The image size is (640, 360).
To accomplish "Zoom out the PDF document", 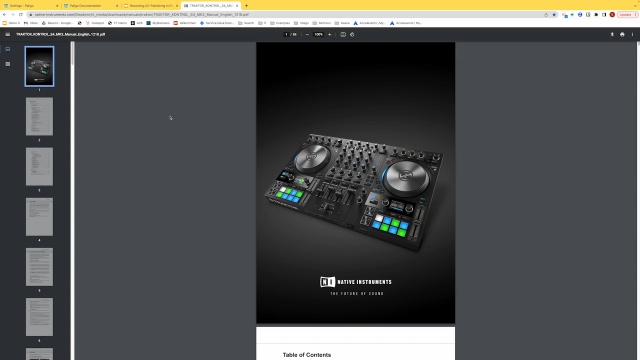I will (x=307, y=34).
